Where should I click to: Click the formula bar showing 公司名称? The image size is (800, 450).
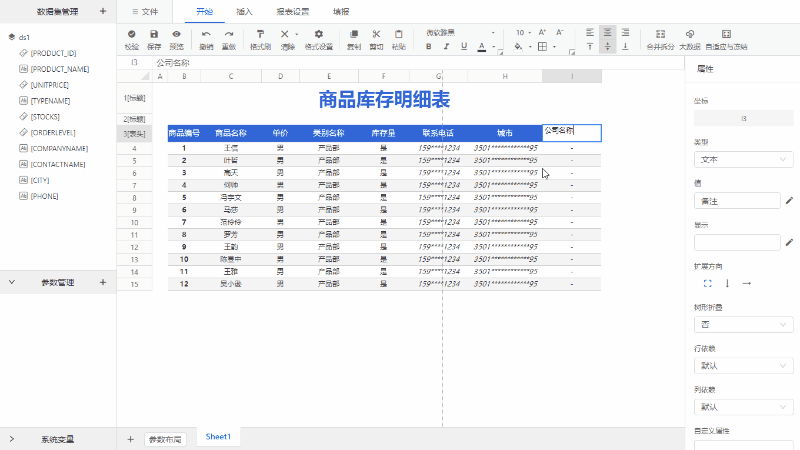pyautogui.click(x=418, y=63)
